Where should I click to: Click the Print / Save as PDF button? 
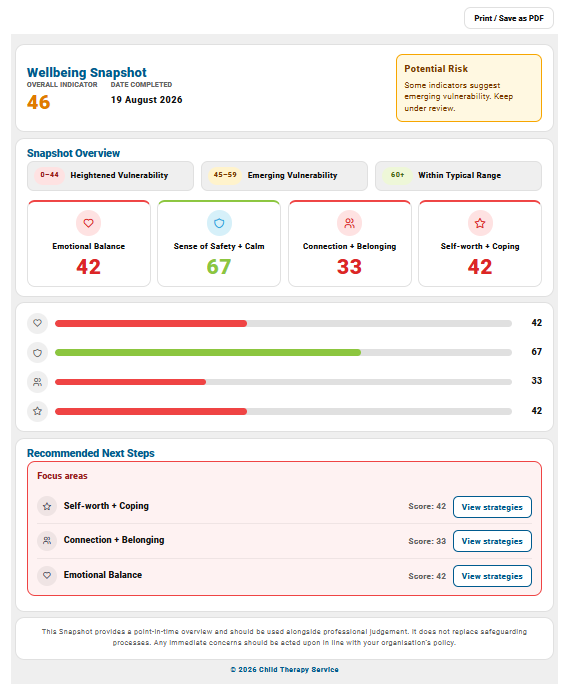(509, 18)
